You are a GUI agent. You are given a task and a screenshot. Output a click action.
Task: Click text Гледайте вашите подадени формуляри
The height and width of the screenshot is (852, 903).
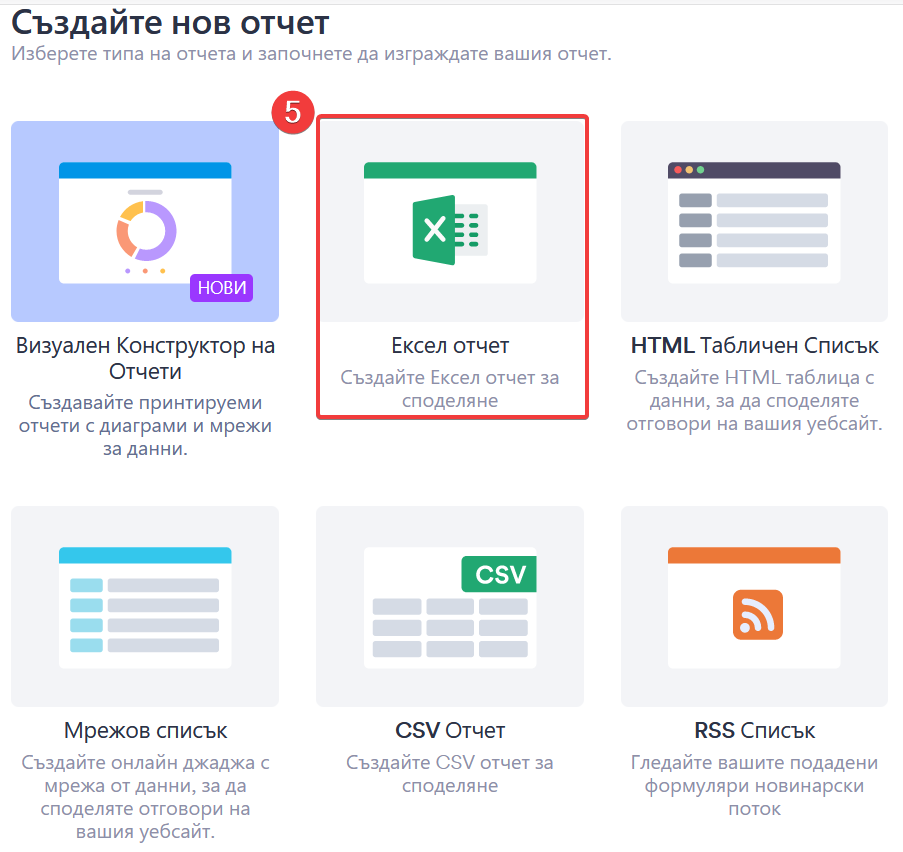[754, 785]
